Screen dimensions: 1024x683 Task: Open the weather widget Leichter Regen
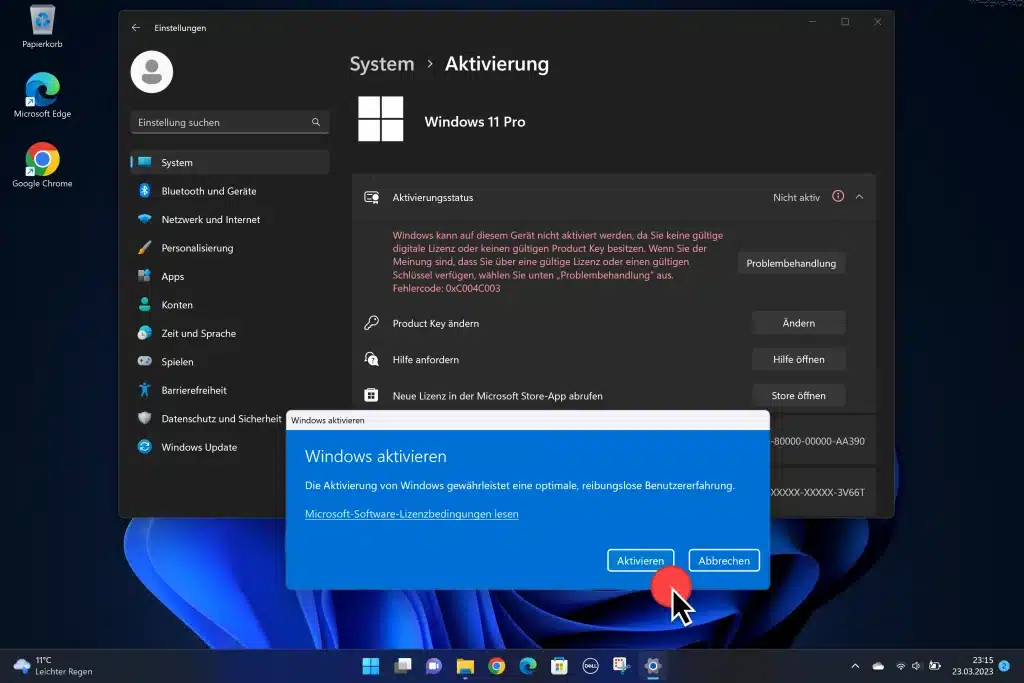pos(53,666)
